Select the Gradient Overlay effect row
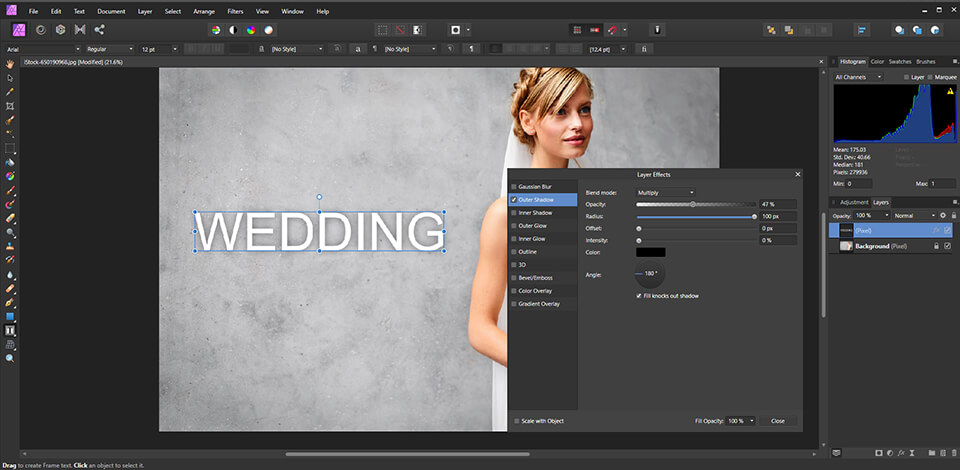The width and height of the screenshot is (960, 470). (543, 304)
